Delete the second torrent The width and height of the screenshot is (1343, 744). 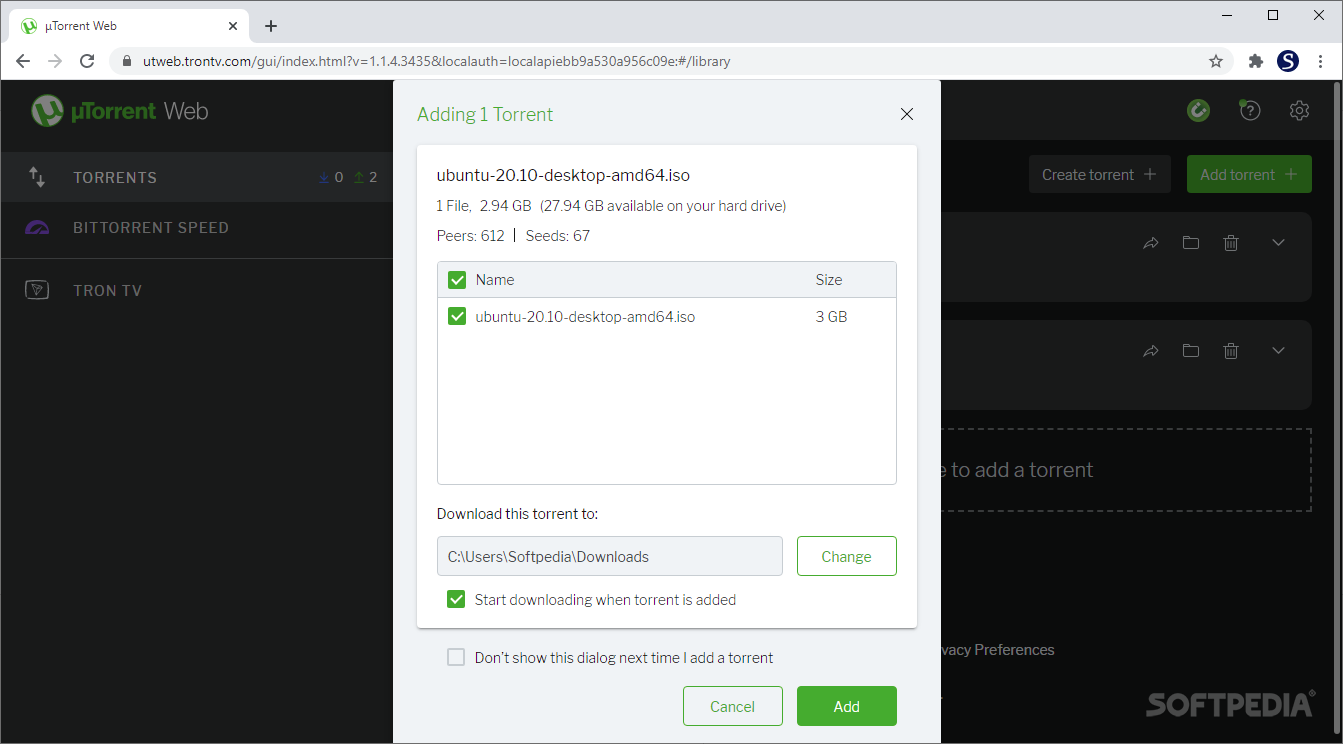click(1231, 351)
